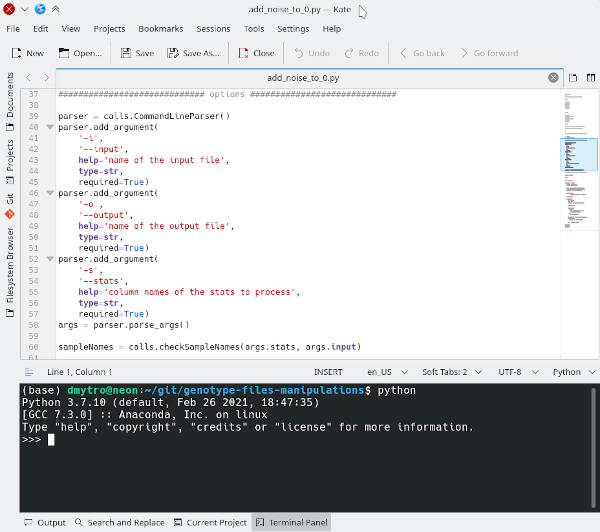Viewport: 600px width, 532px height.
Task: Click on the '--input' string
Action: (x=103, y=149)
